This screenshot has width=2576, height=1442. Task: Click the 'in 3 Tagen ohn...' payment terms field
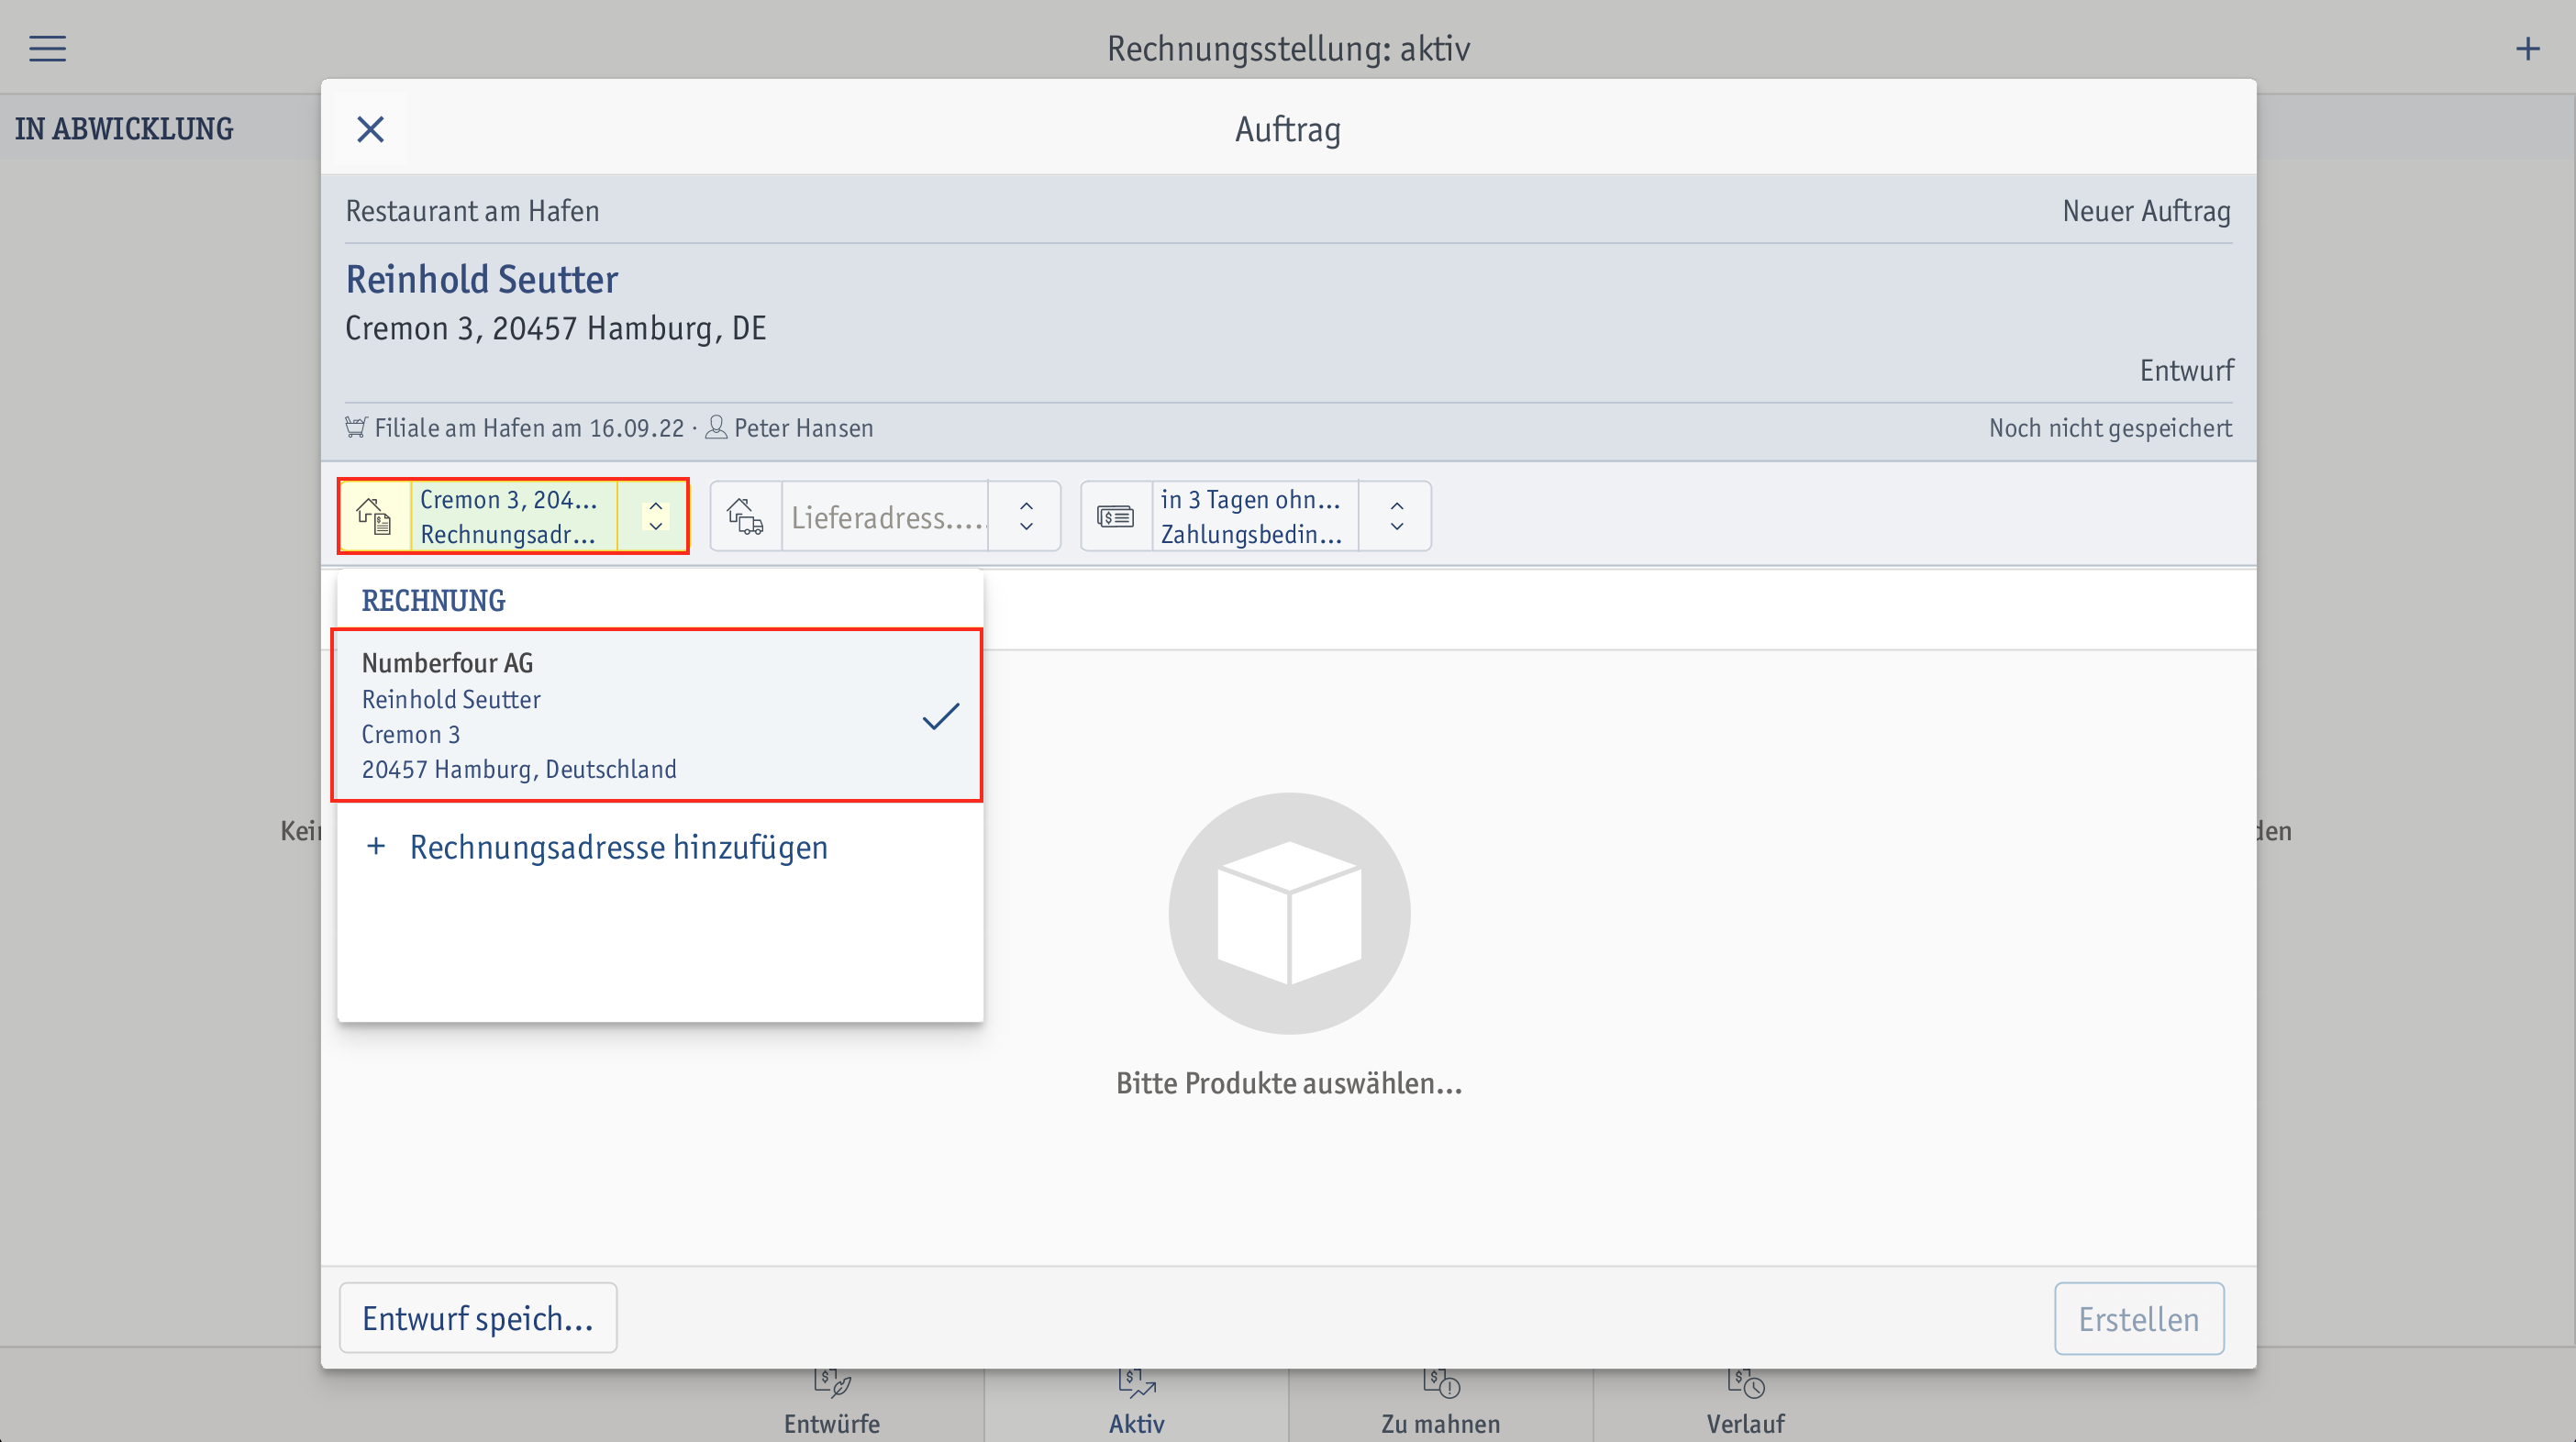(1254, 516)
